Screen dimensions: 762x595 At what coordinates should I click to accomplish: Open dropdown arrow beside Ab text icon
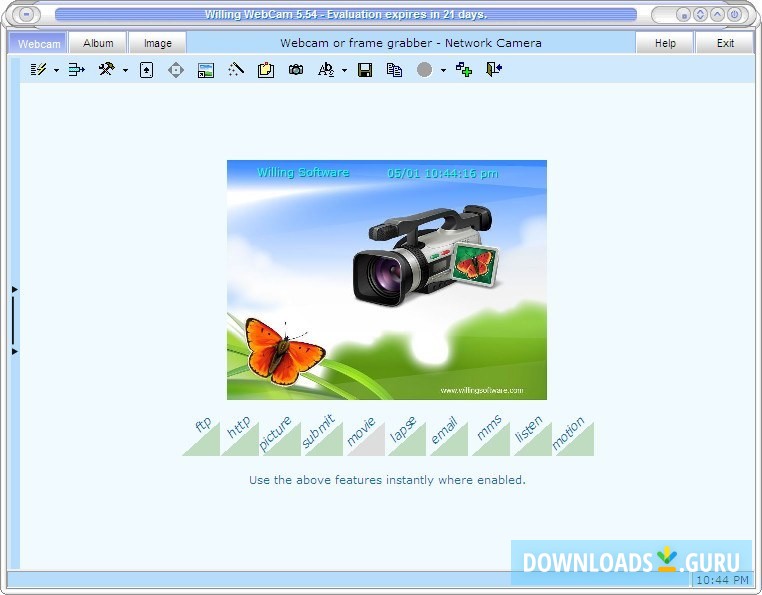click(345, 70)
